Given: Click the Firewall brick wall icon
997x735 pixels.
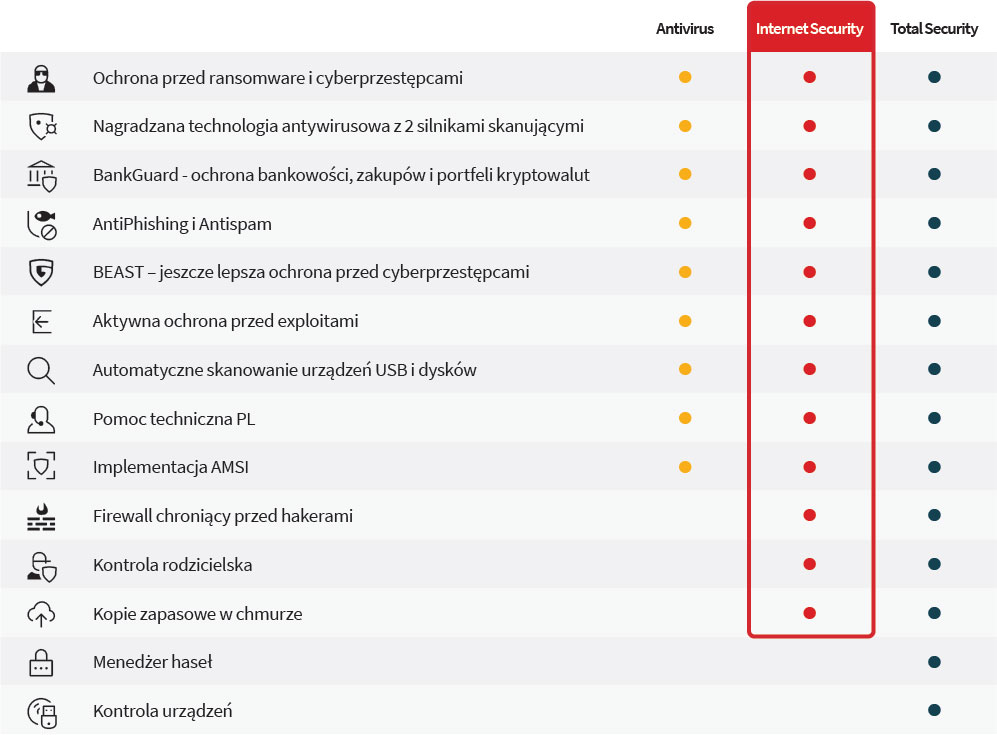Looking at the screenshot, I should [x=41, y=516].
